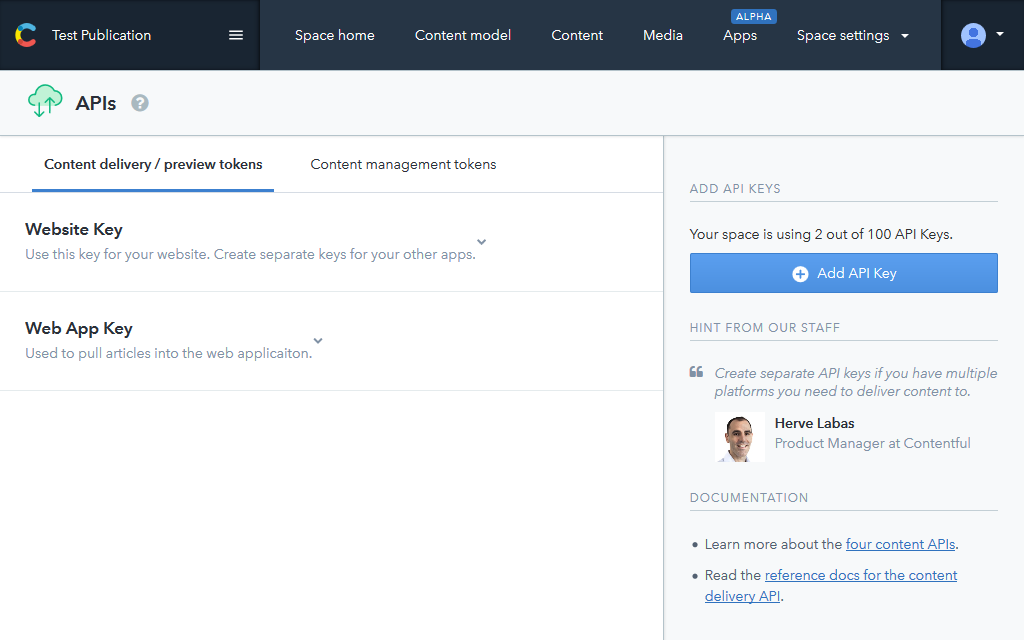Click the APIs help question mark icon

click(140, 103)
